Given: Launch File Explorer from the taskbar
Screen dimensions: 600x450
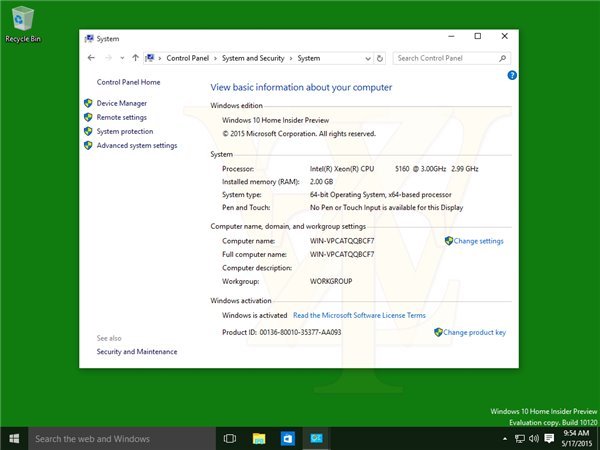Looking at the screenshot, I should 258,438.
